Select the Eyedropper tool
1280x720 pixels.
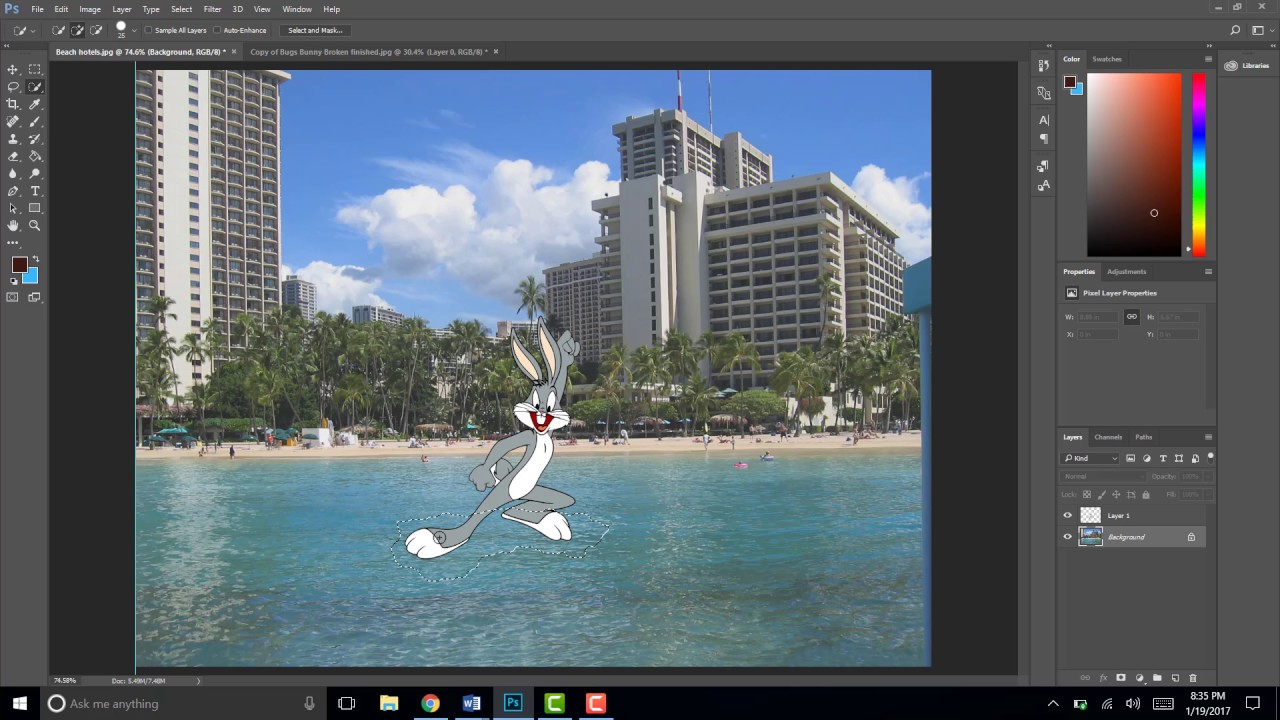click(x=35, y=104)
